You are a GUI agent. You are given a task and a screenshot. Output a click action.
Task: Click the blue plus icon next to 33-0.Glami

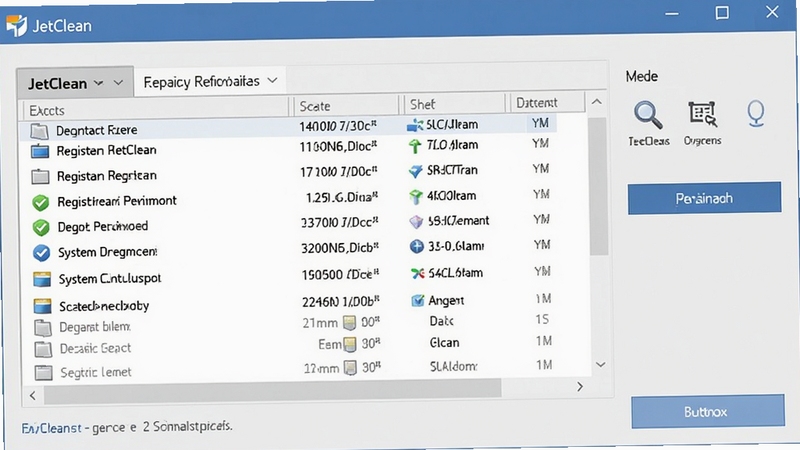[417, 247]
